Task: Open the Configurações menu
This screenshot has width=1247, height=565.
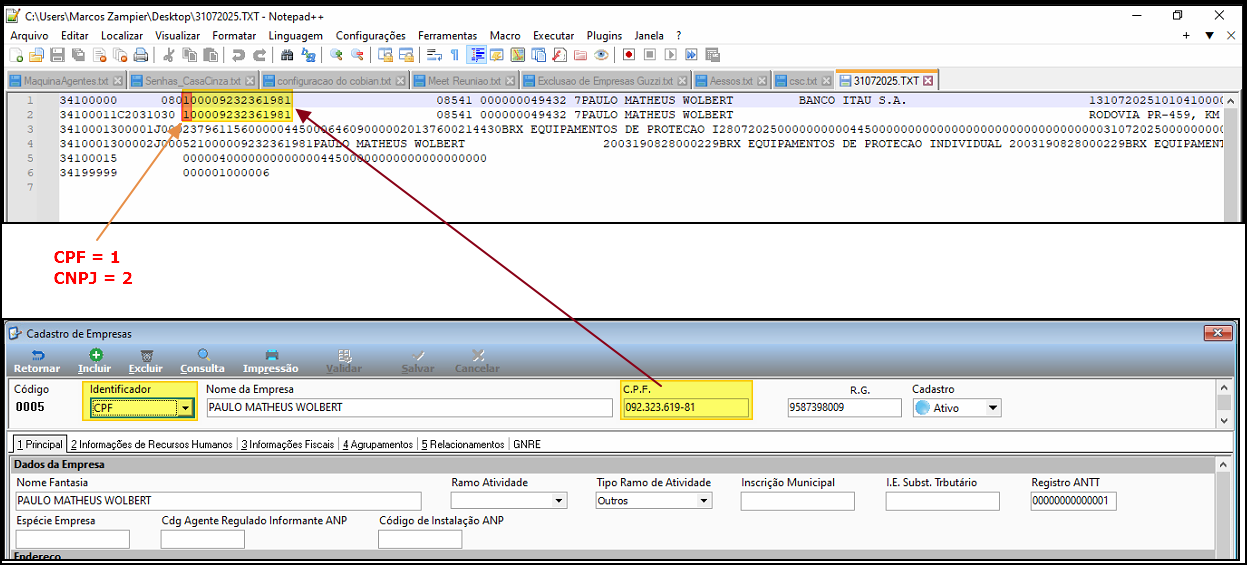Action: (371, 35)
